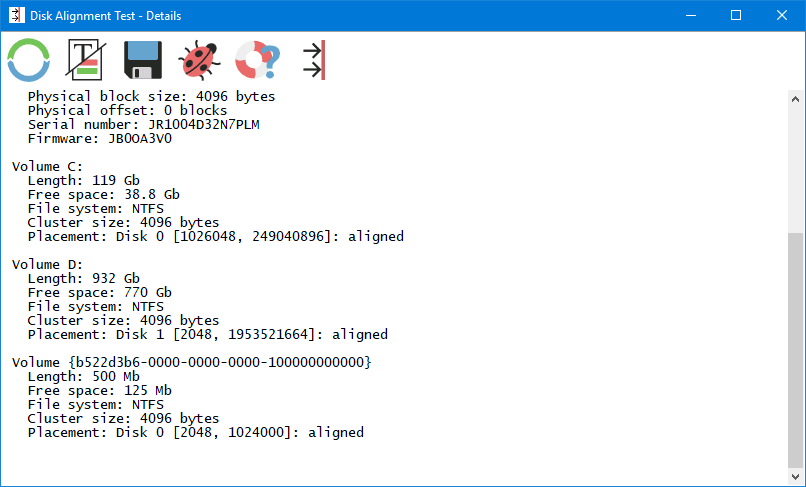
Task: Maximize the Disk Alignment Test window
Action: point(736,16)
